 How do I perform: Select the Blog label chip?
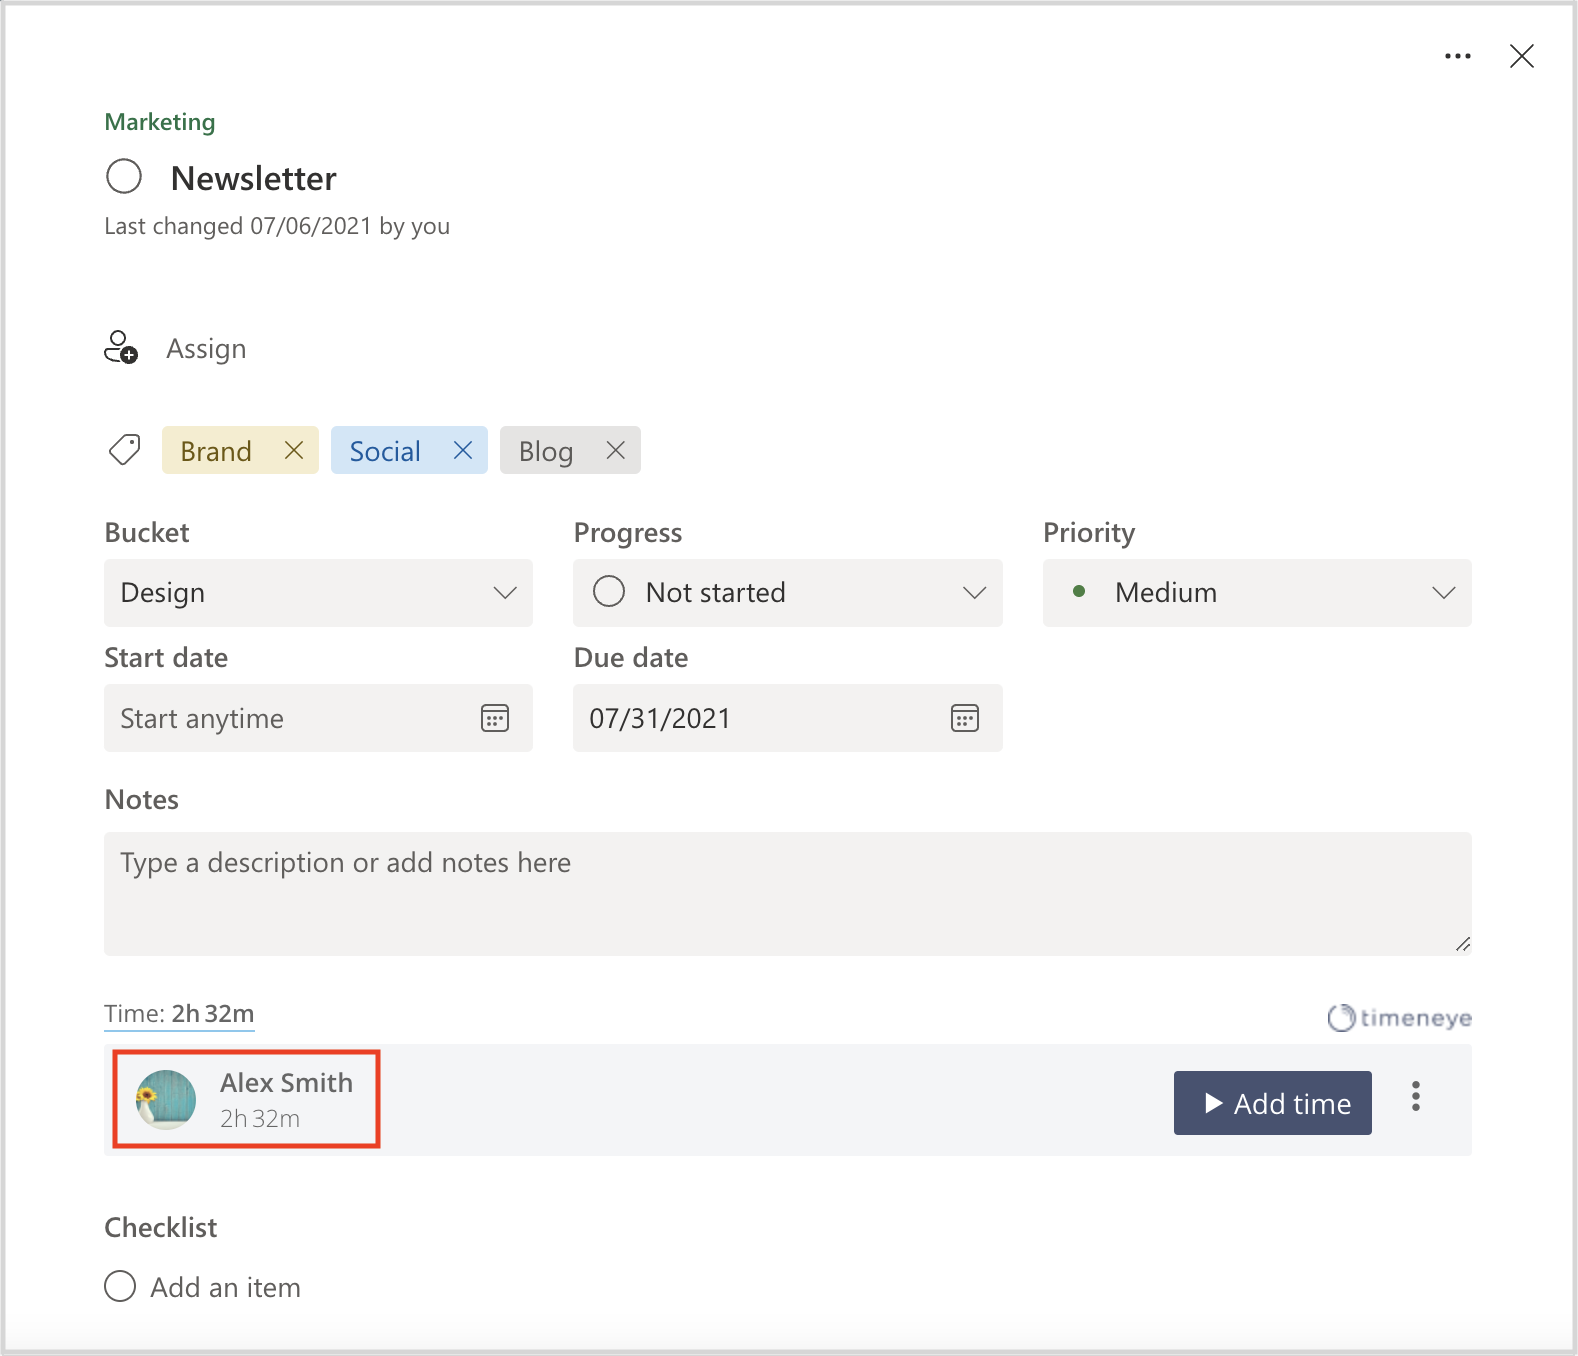(570, 450)
